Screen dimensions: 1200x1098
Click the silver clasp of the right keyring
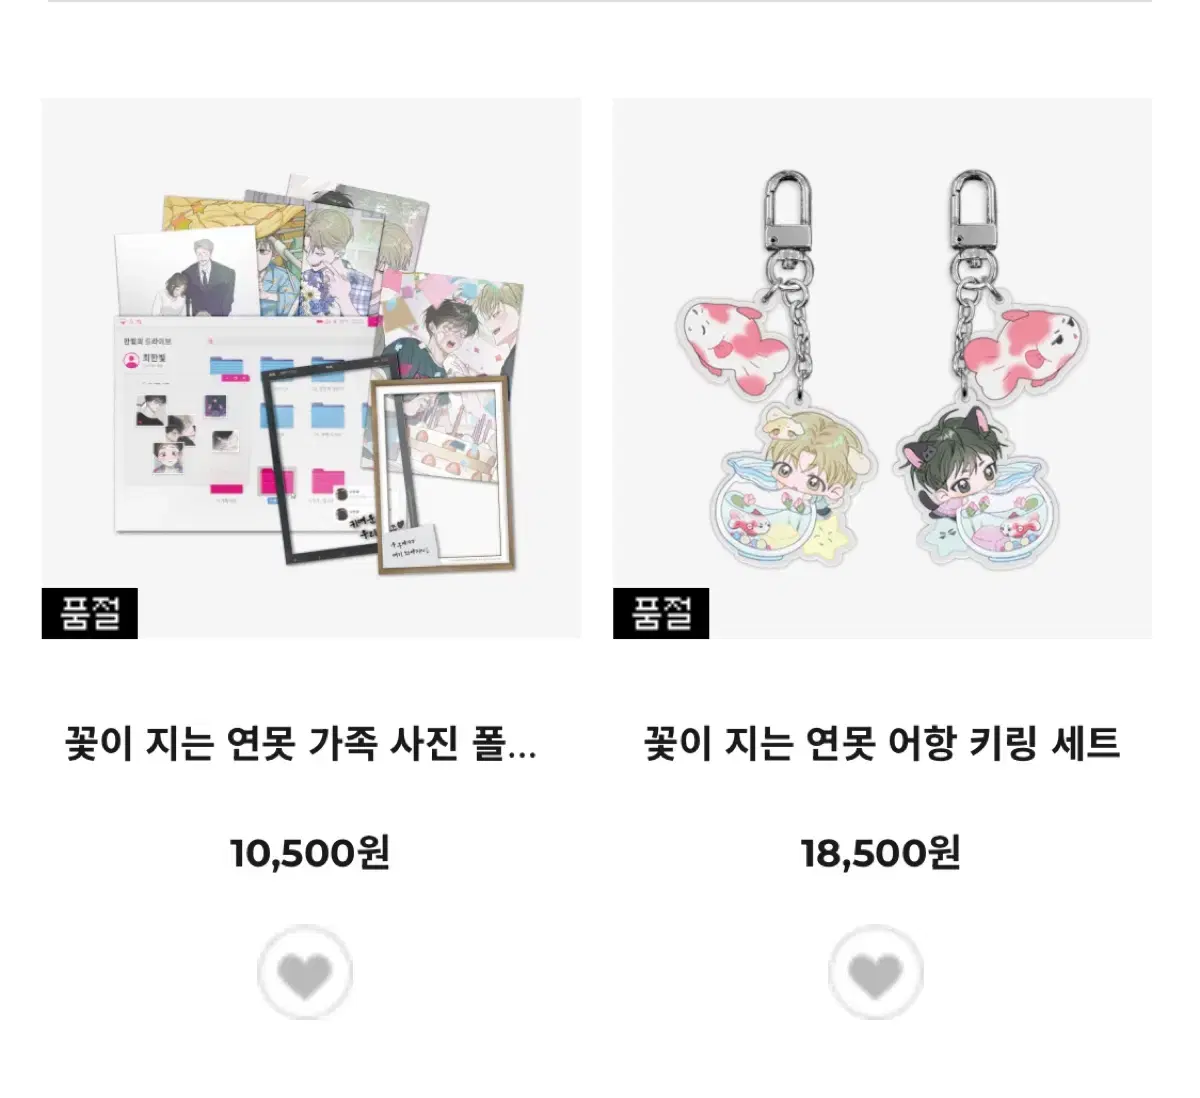point(973,213)
